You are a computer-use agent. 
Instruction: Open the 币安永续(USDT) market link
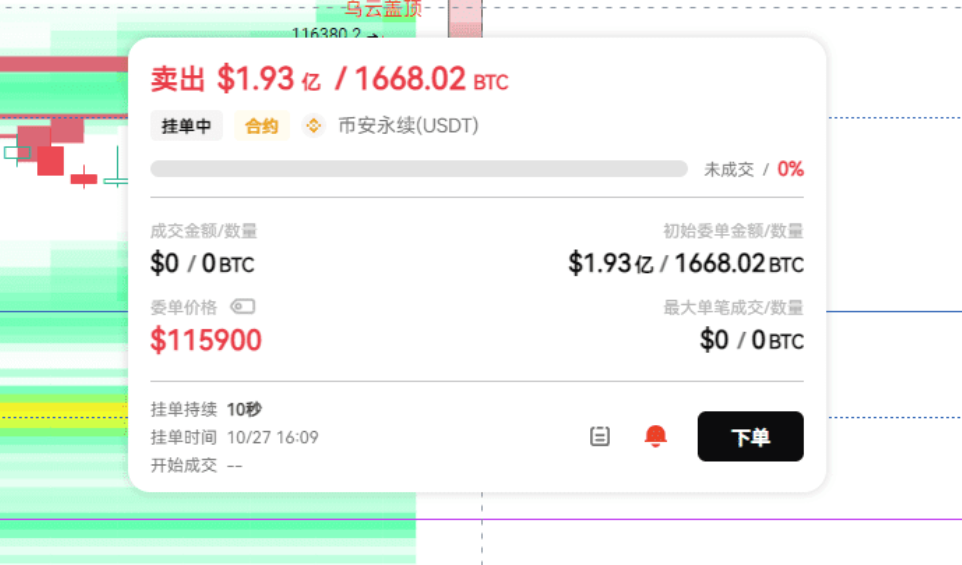click(408, 126)
